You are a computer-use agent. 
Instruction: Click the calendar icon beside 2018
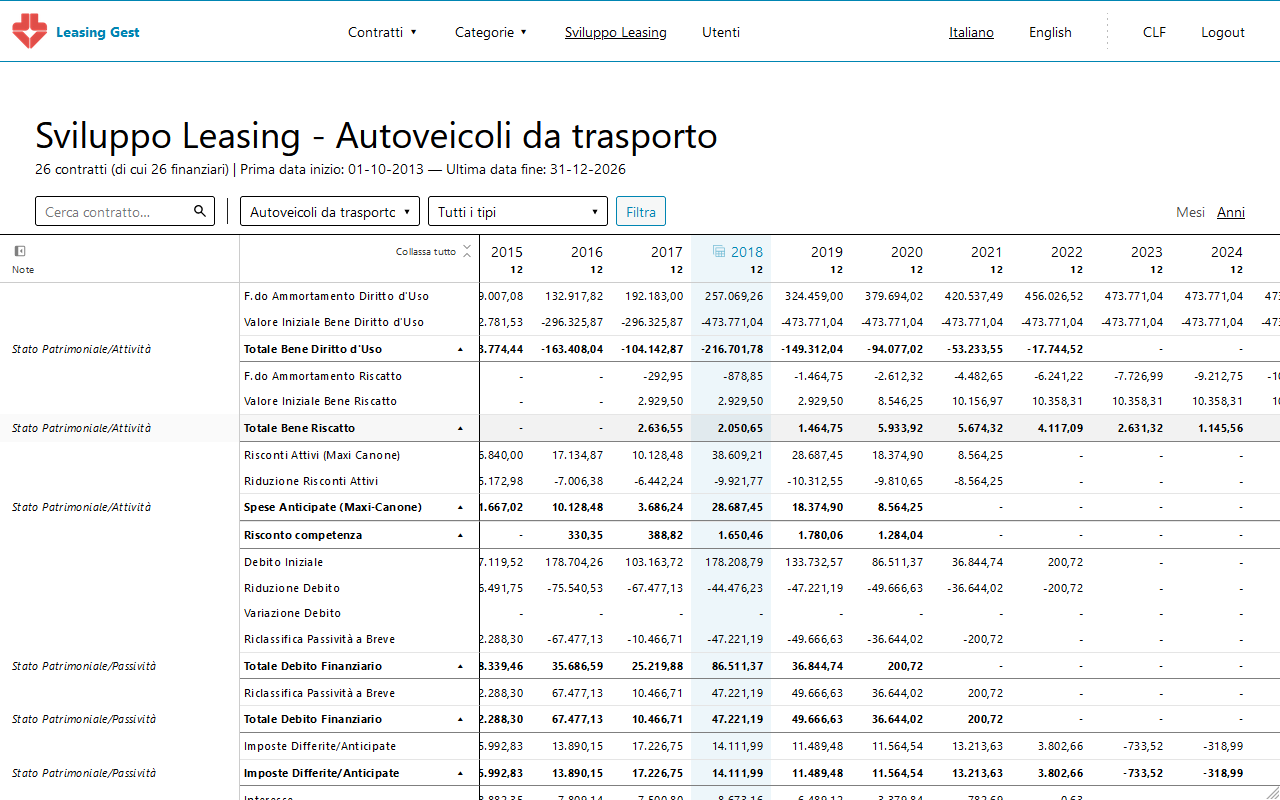(x=719, y=252)
